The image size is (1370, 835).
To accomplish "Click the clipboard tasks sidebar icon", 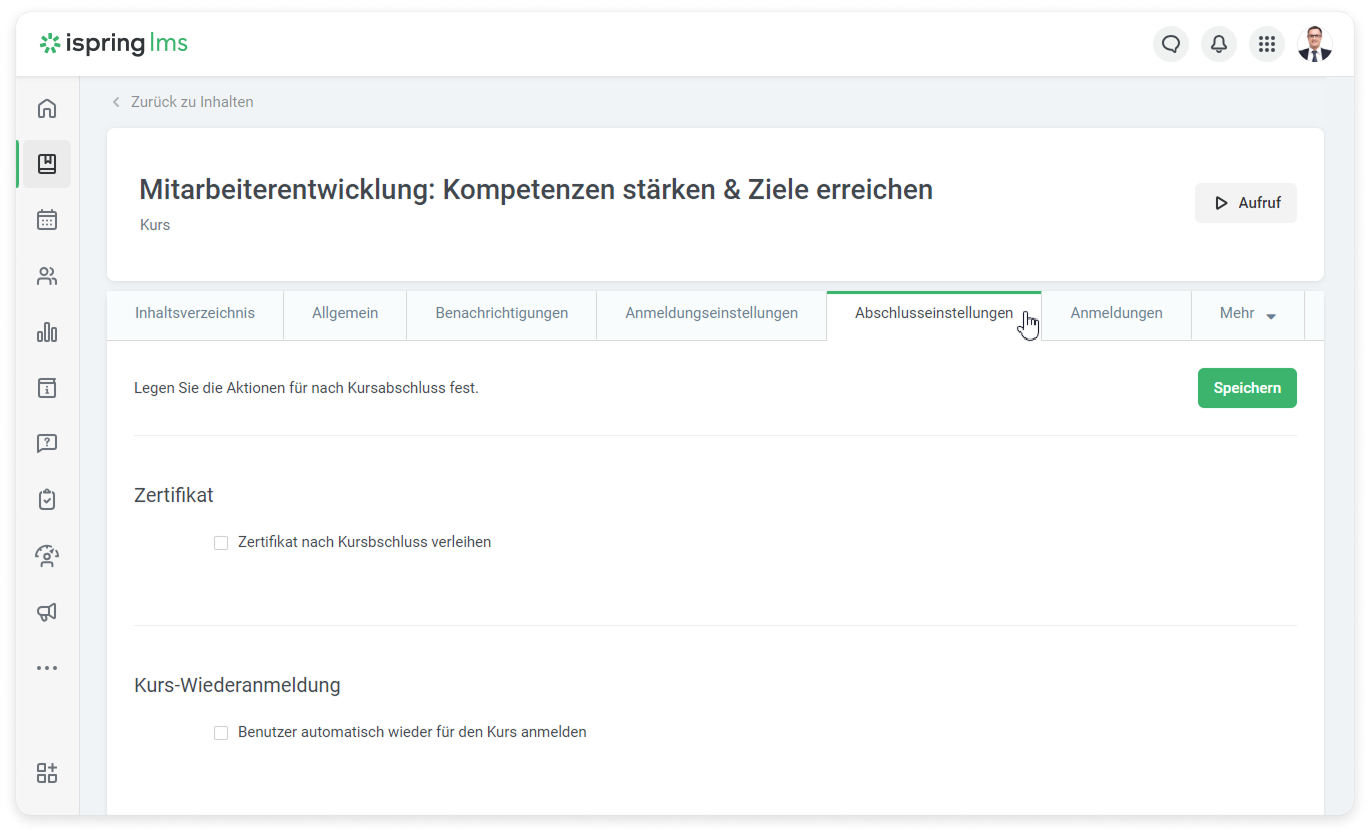I will pos(47,500).
